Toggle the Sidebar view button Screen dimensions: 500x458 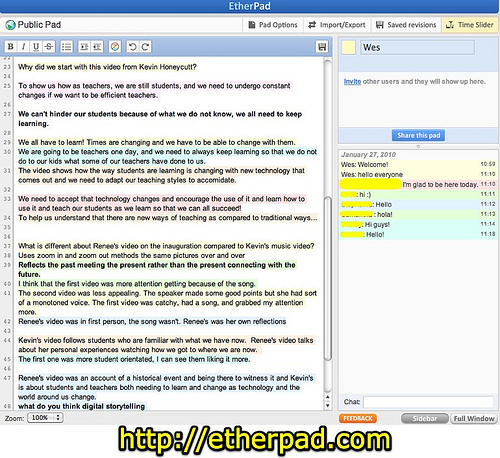pos(425,419)
